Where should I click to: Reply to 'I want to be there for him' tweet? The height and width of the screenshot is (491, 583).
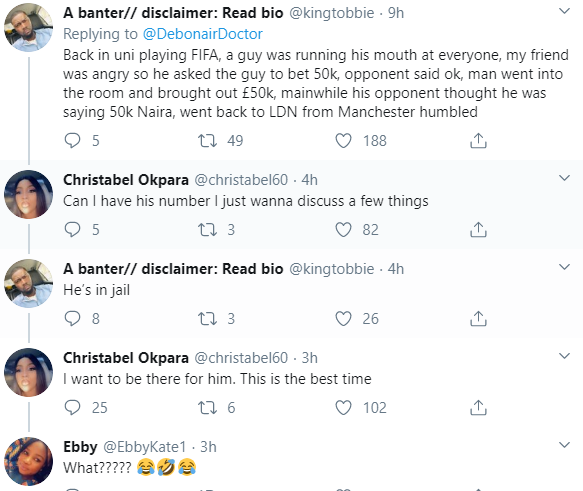[72, 408]
